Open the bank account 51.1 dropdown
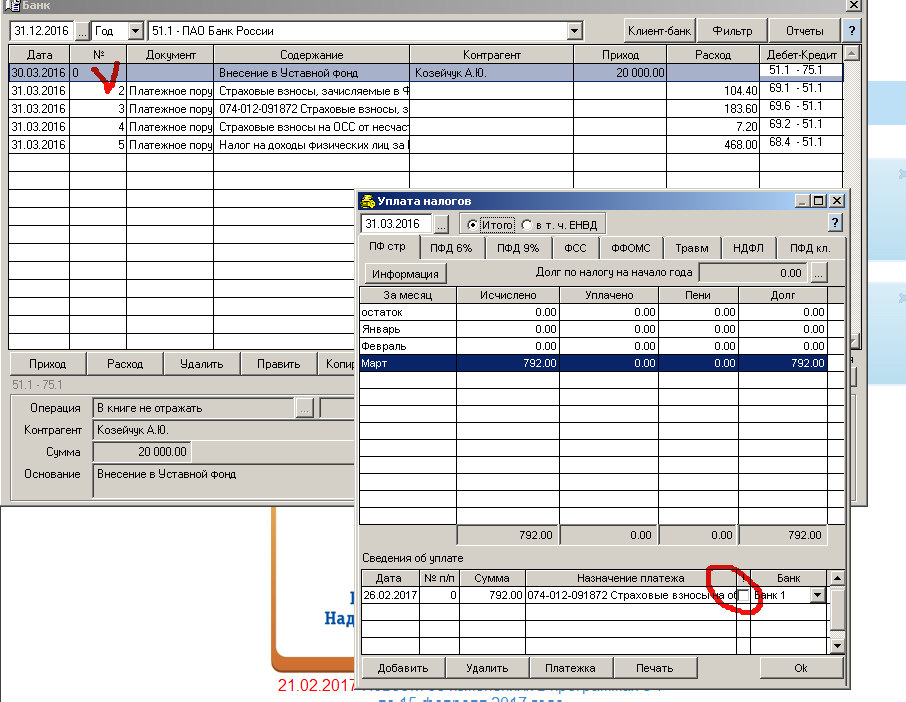 574,31
